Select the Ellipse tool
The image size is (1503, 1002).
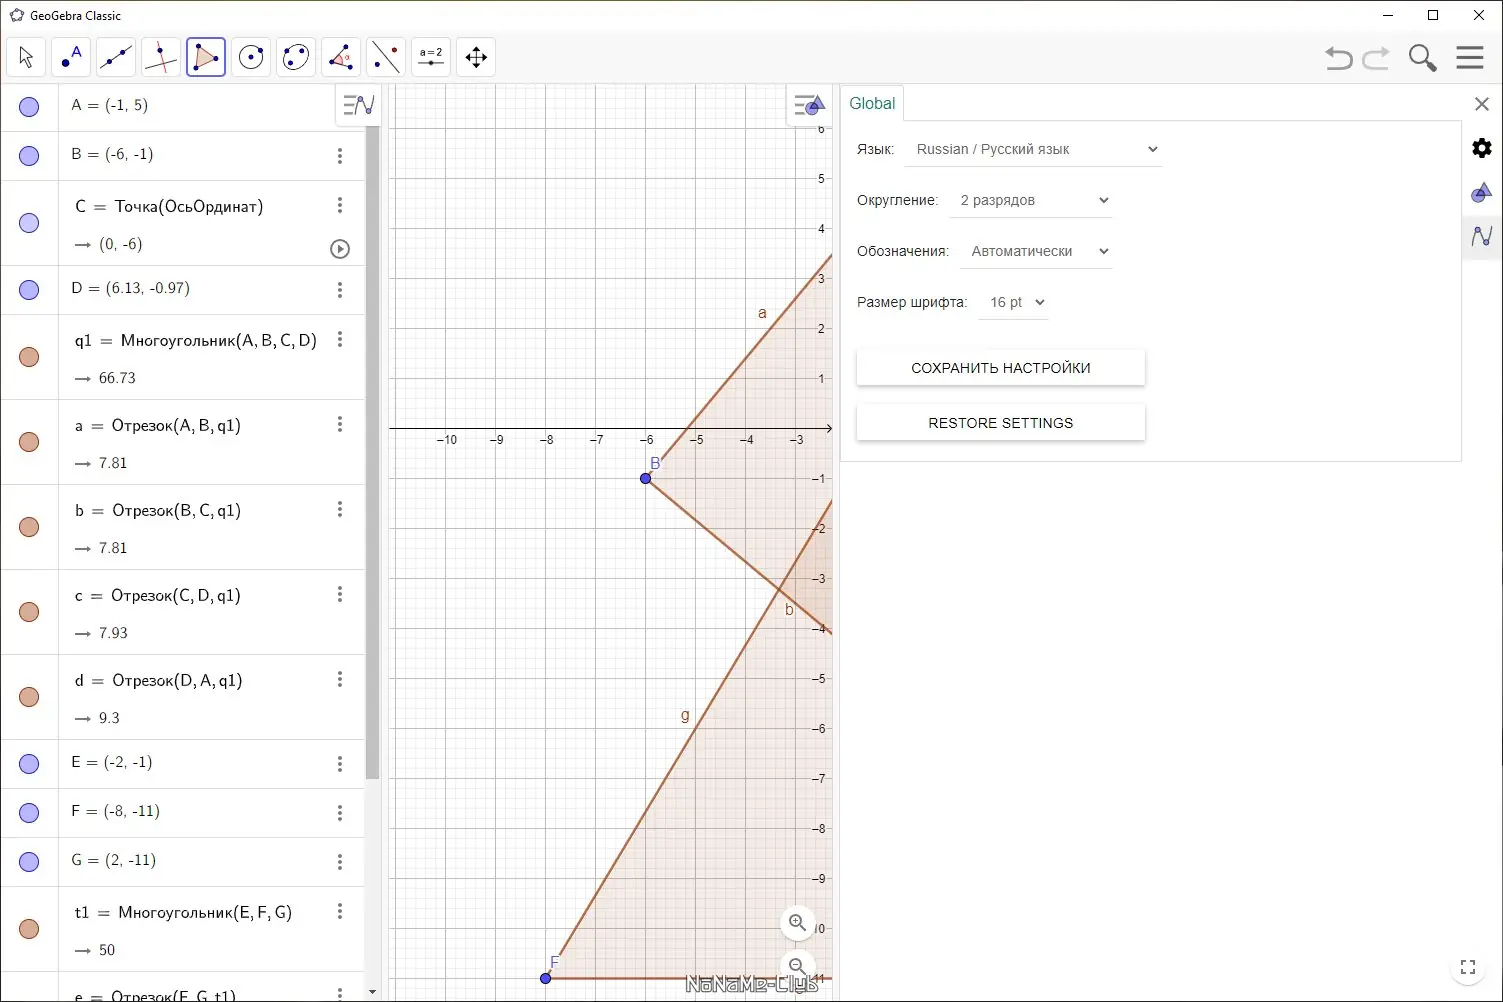tap(296, 57)
